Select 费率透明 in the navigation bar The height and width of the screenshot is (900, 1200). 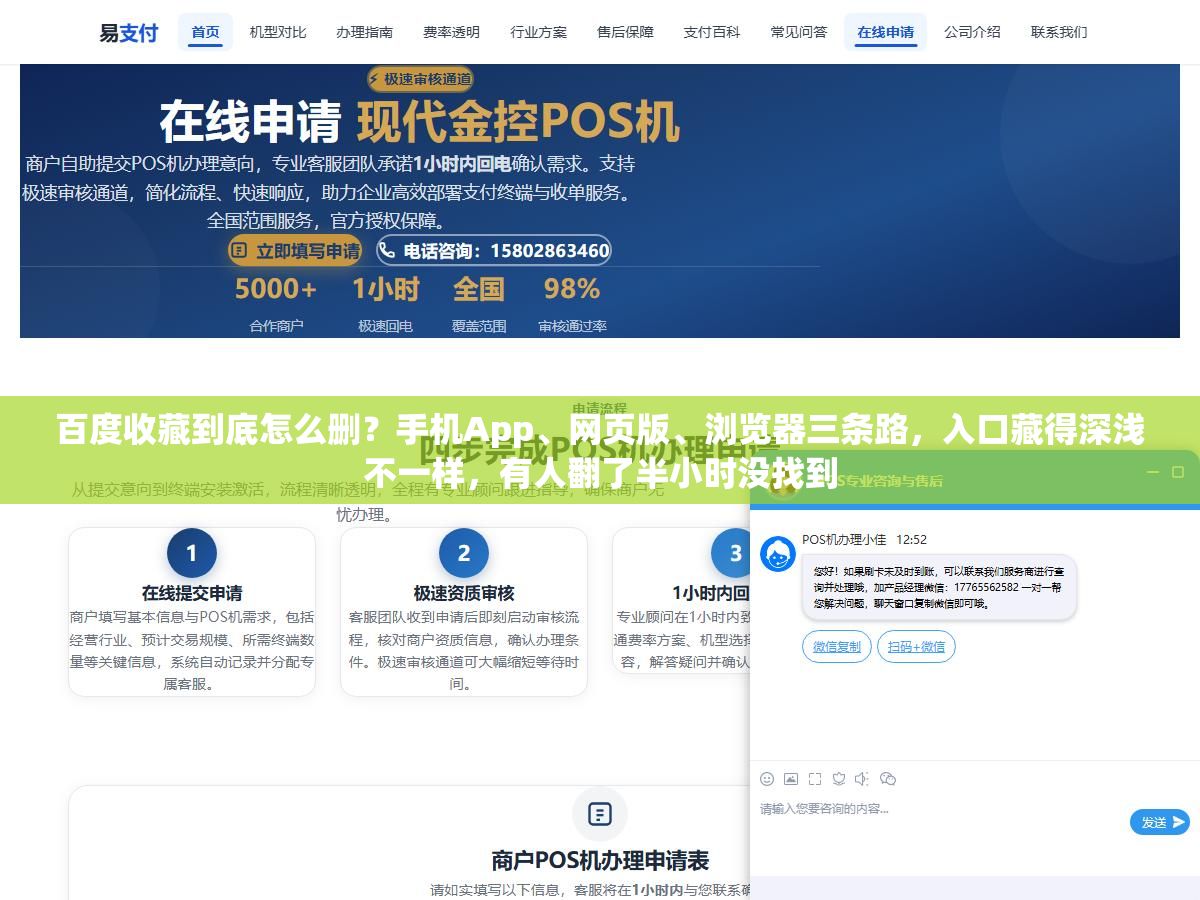click(452, 32)
